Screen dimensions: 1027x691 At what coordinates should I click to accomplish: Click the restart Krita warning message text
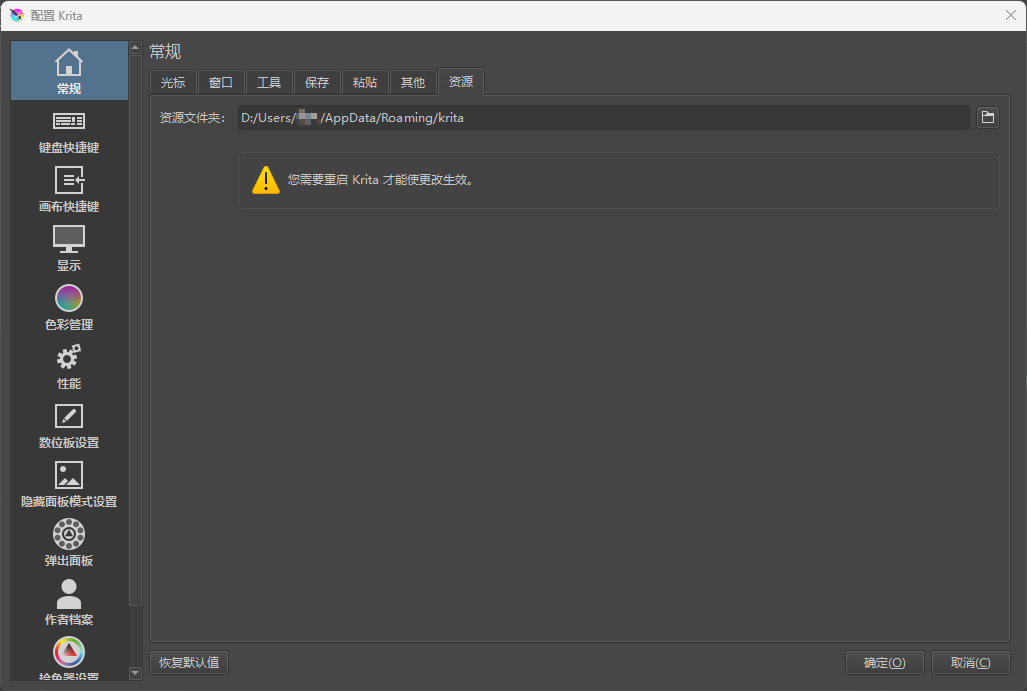point(380,179)
